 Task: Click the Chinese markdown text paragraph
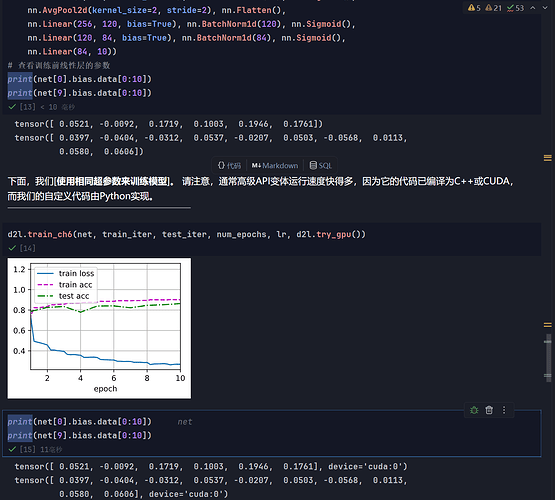point(261,189)
